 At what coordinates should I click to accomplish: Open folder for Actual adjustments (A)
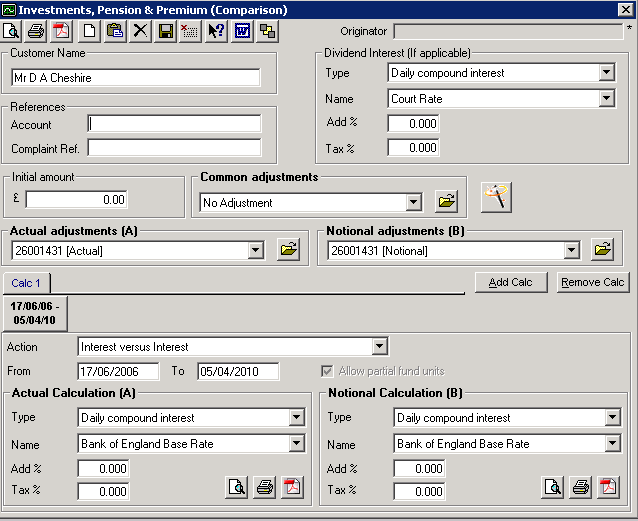click(x=288, y=249)
